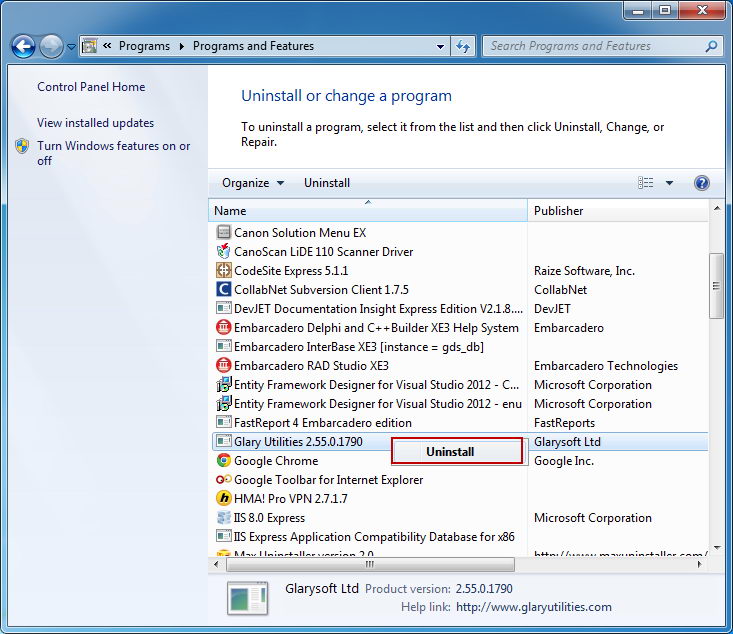Click the change view icon
This screenshot has height=634, width=733.
click(646, 183)
